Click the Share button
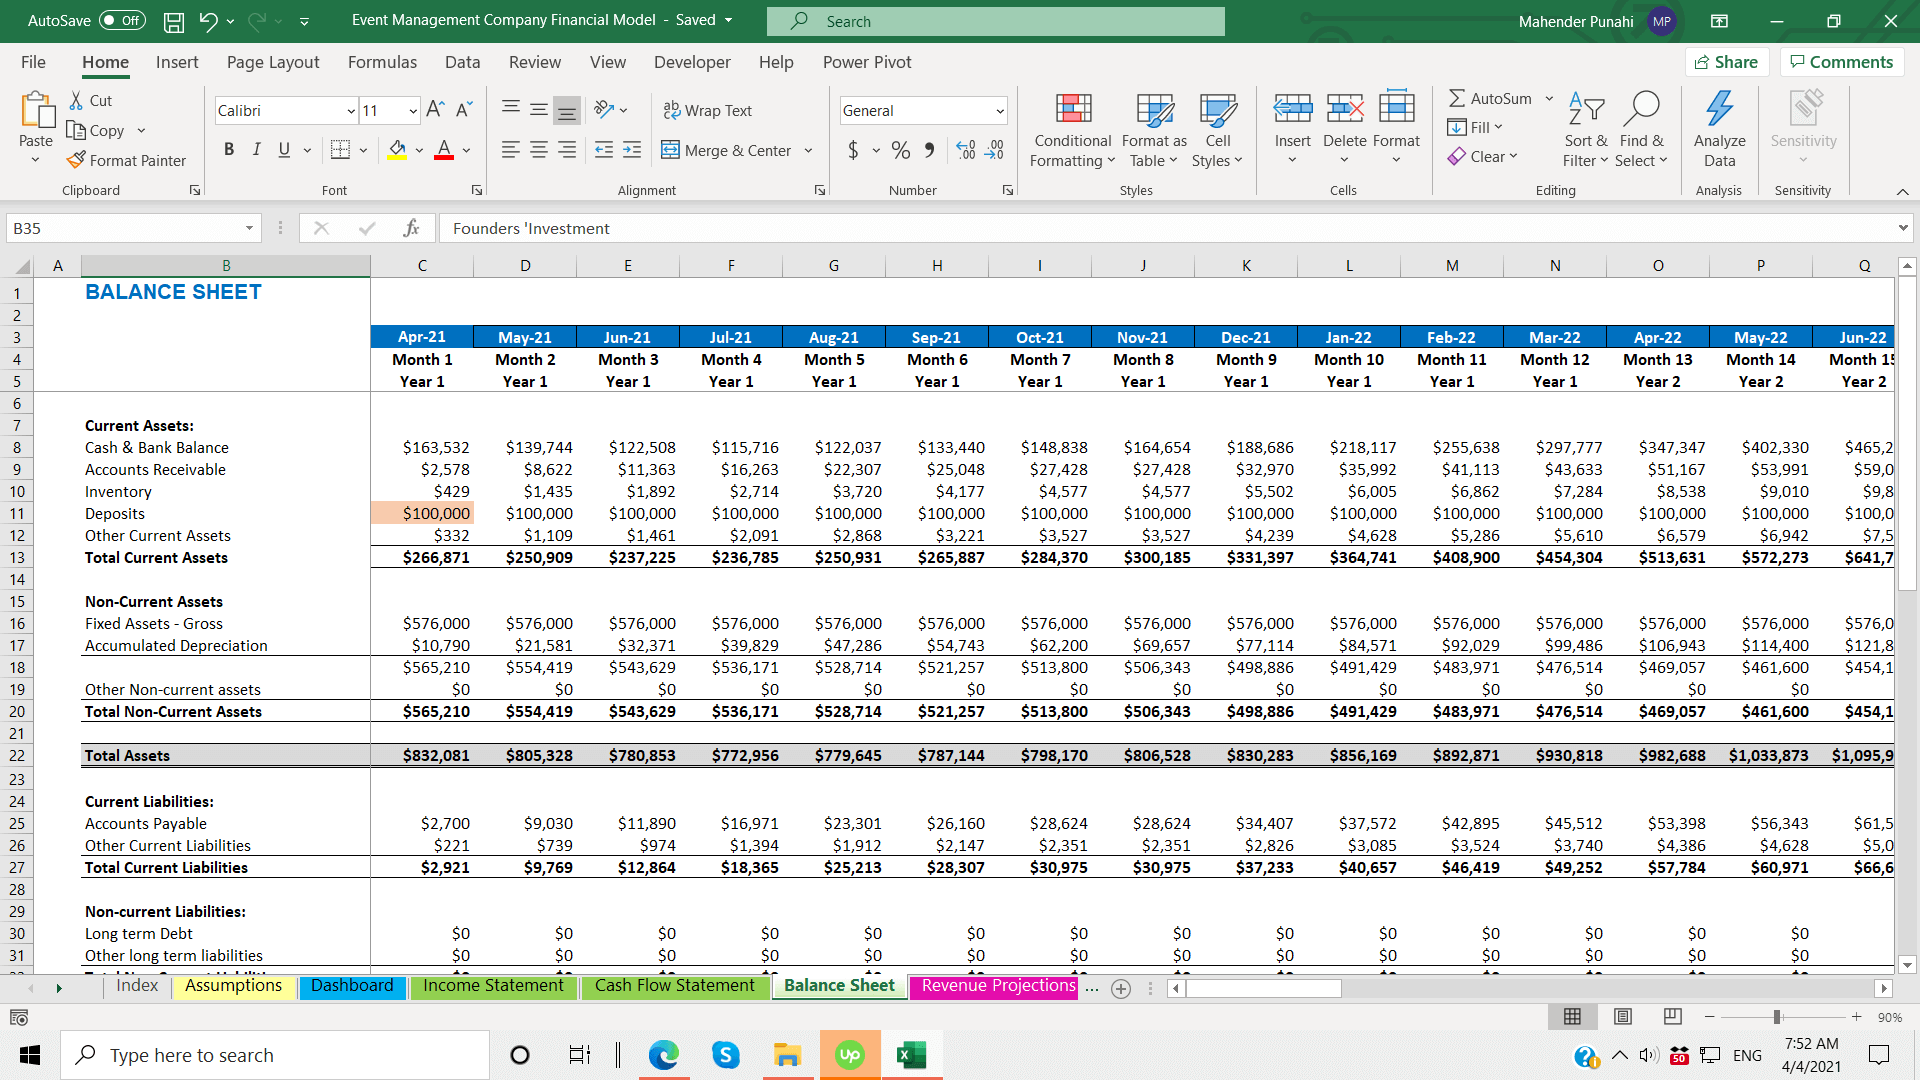Image resolution: width=1920 pixels, height=1080 pixels. [x=1726, y=62]
